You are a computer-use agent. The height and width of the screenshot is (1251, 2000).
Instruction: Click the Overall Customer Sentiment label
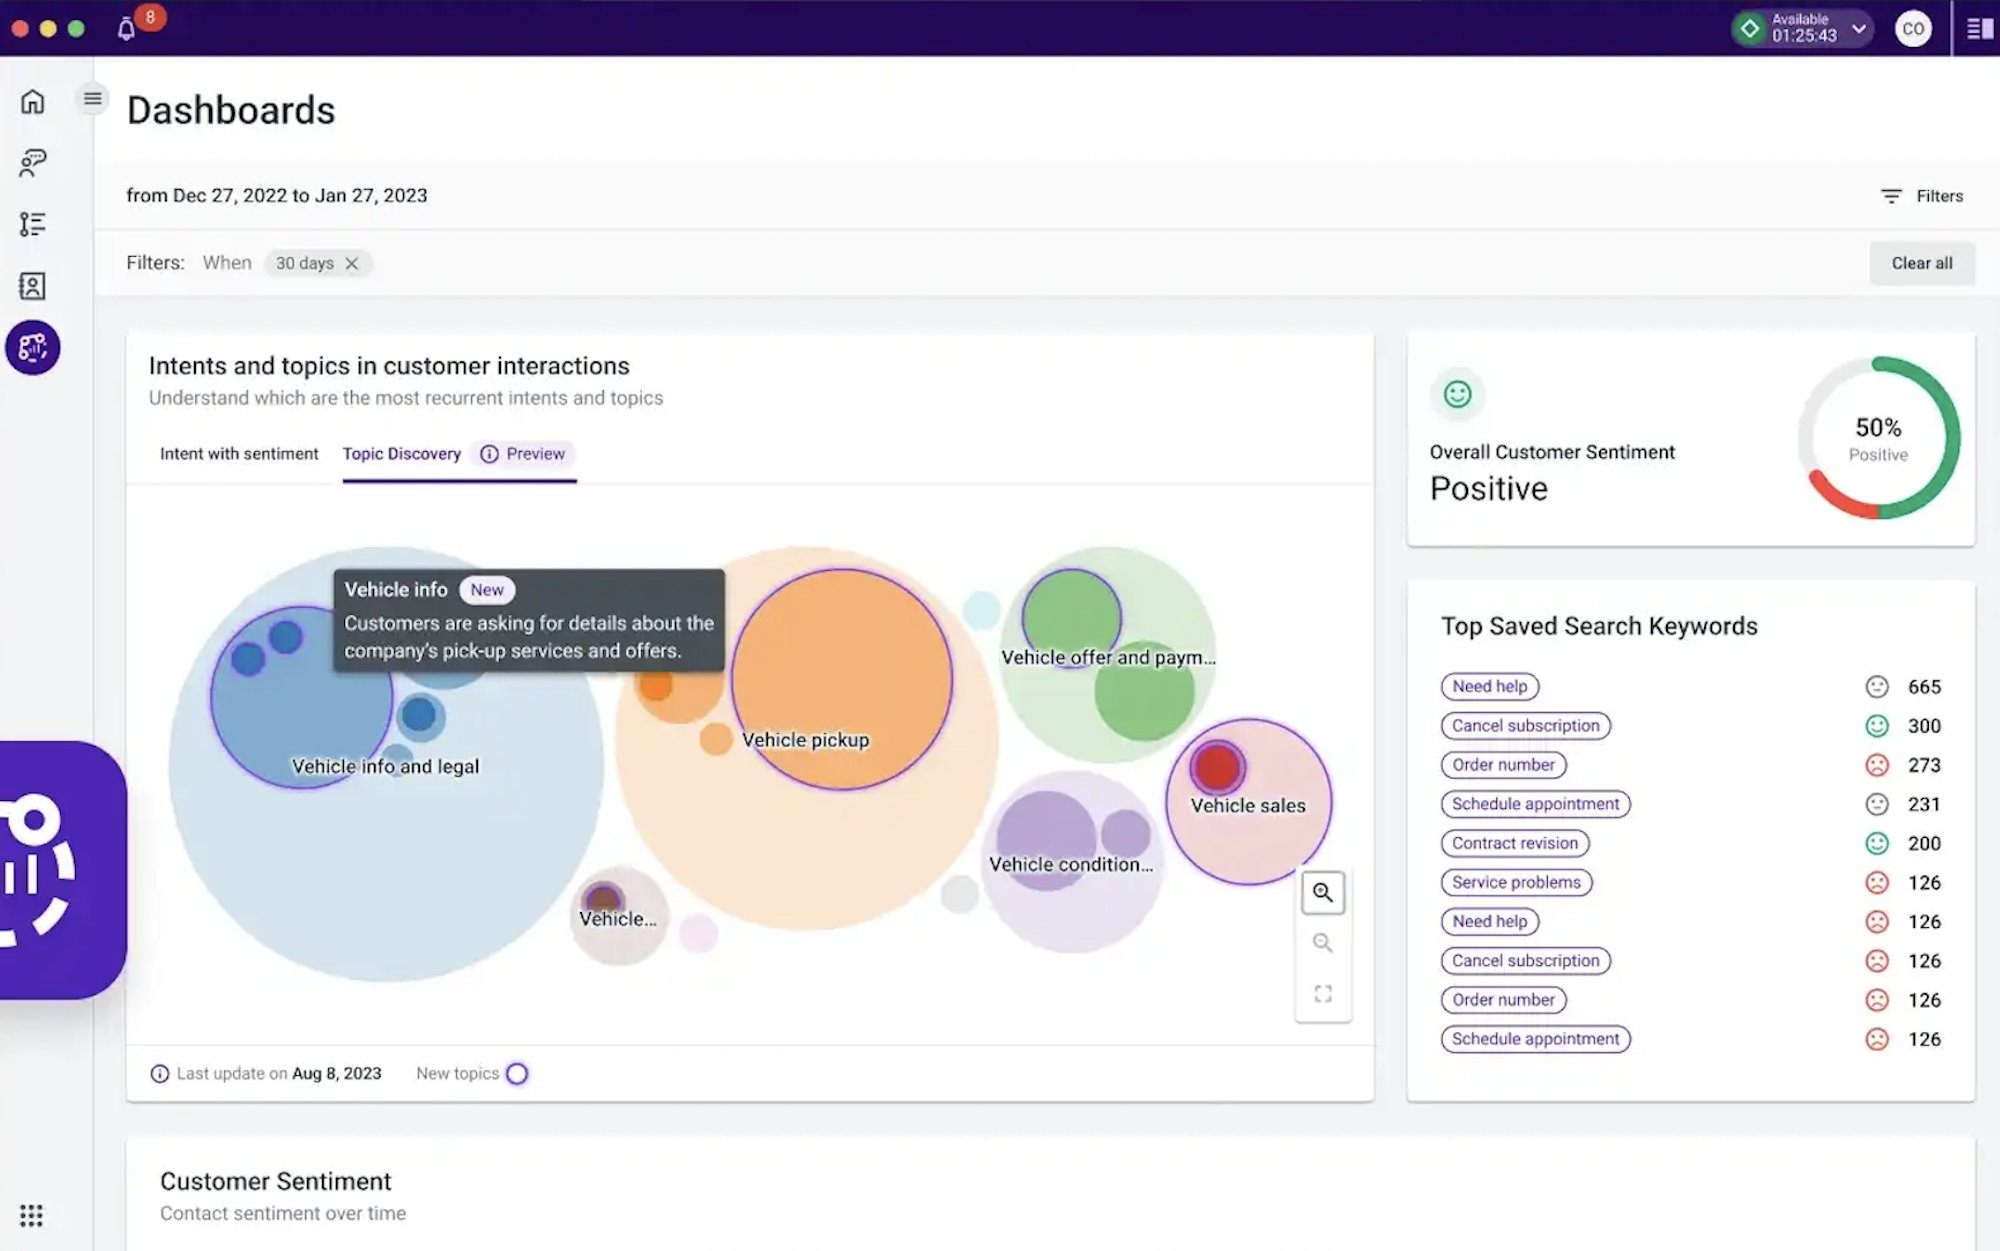pyautogui.click(x=1552, y=452)
